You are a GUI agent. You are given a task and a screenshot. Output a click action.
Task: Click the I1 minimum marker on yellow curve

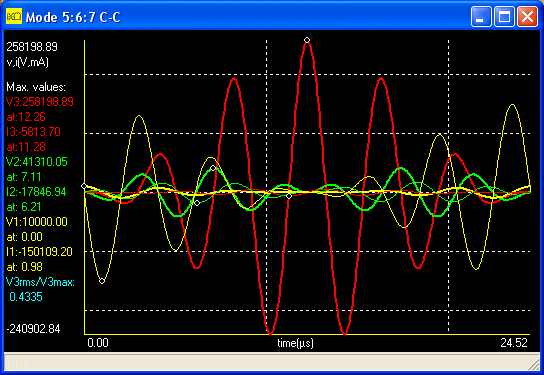tap(102, 281)
